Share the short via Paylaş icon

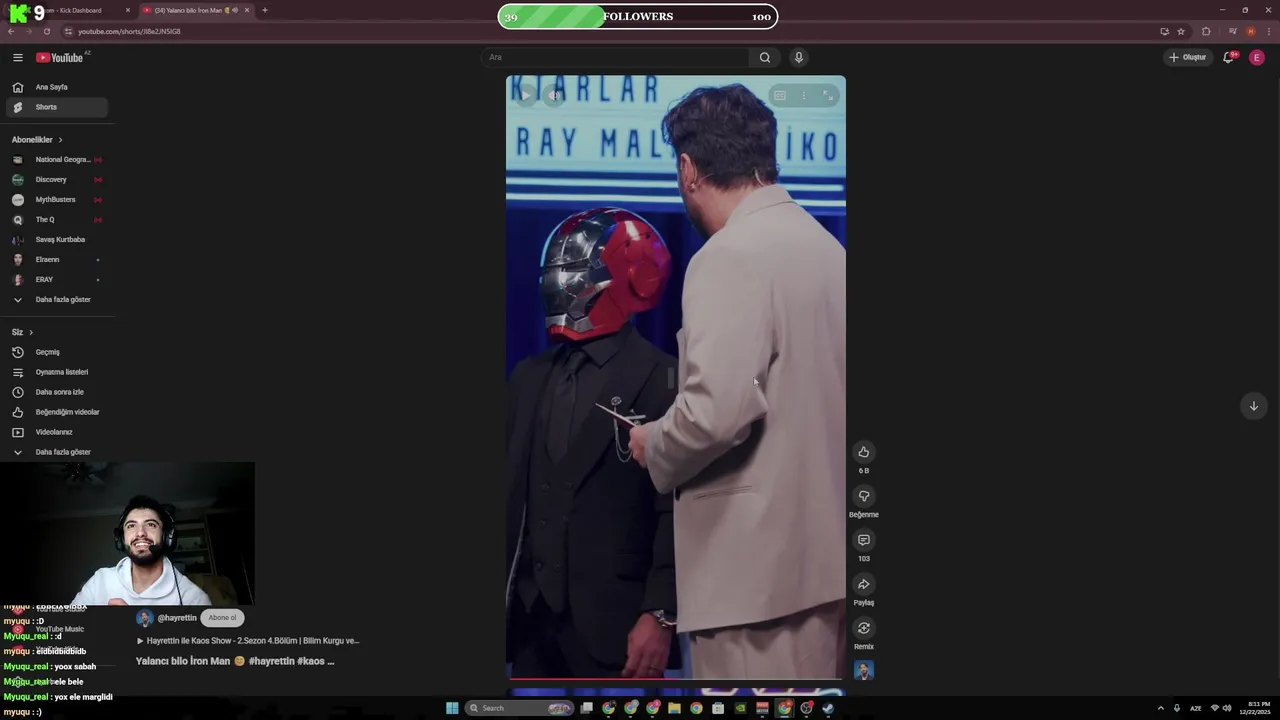[864, 584]
